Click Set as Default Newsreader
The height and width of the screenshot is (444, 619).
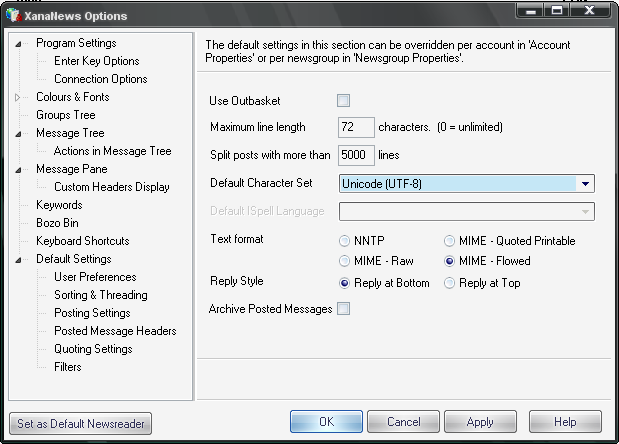[x=81, y=423]
